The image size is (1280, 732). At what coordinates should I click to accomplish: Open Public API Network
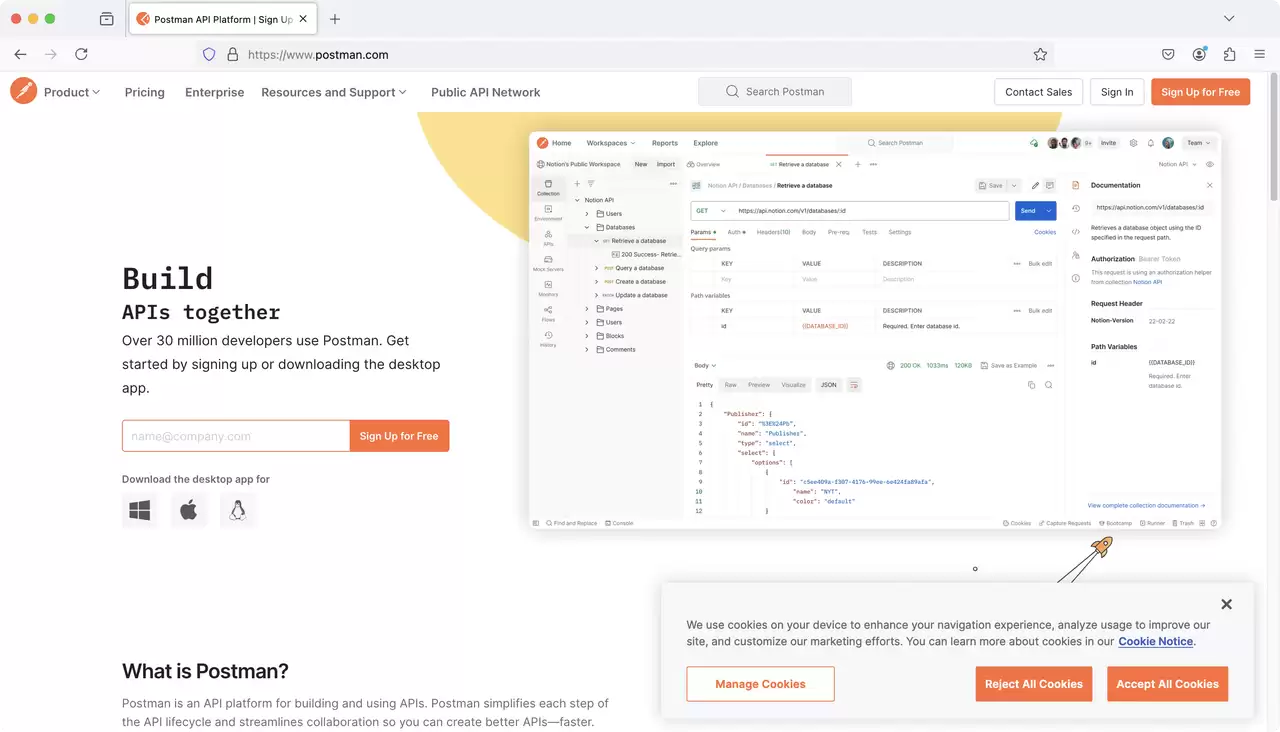pos(485,92)
